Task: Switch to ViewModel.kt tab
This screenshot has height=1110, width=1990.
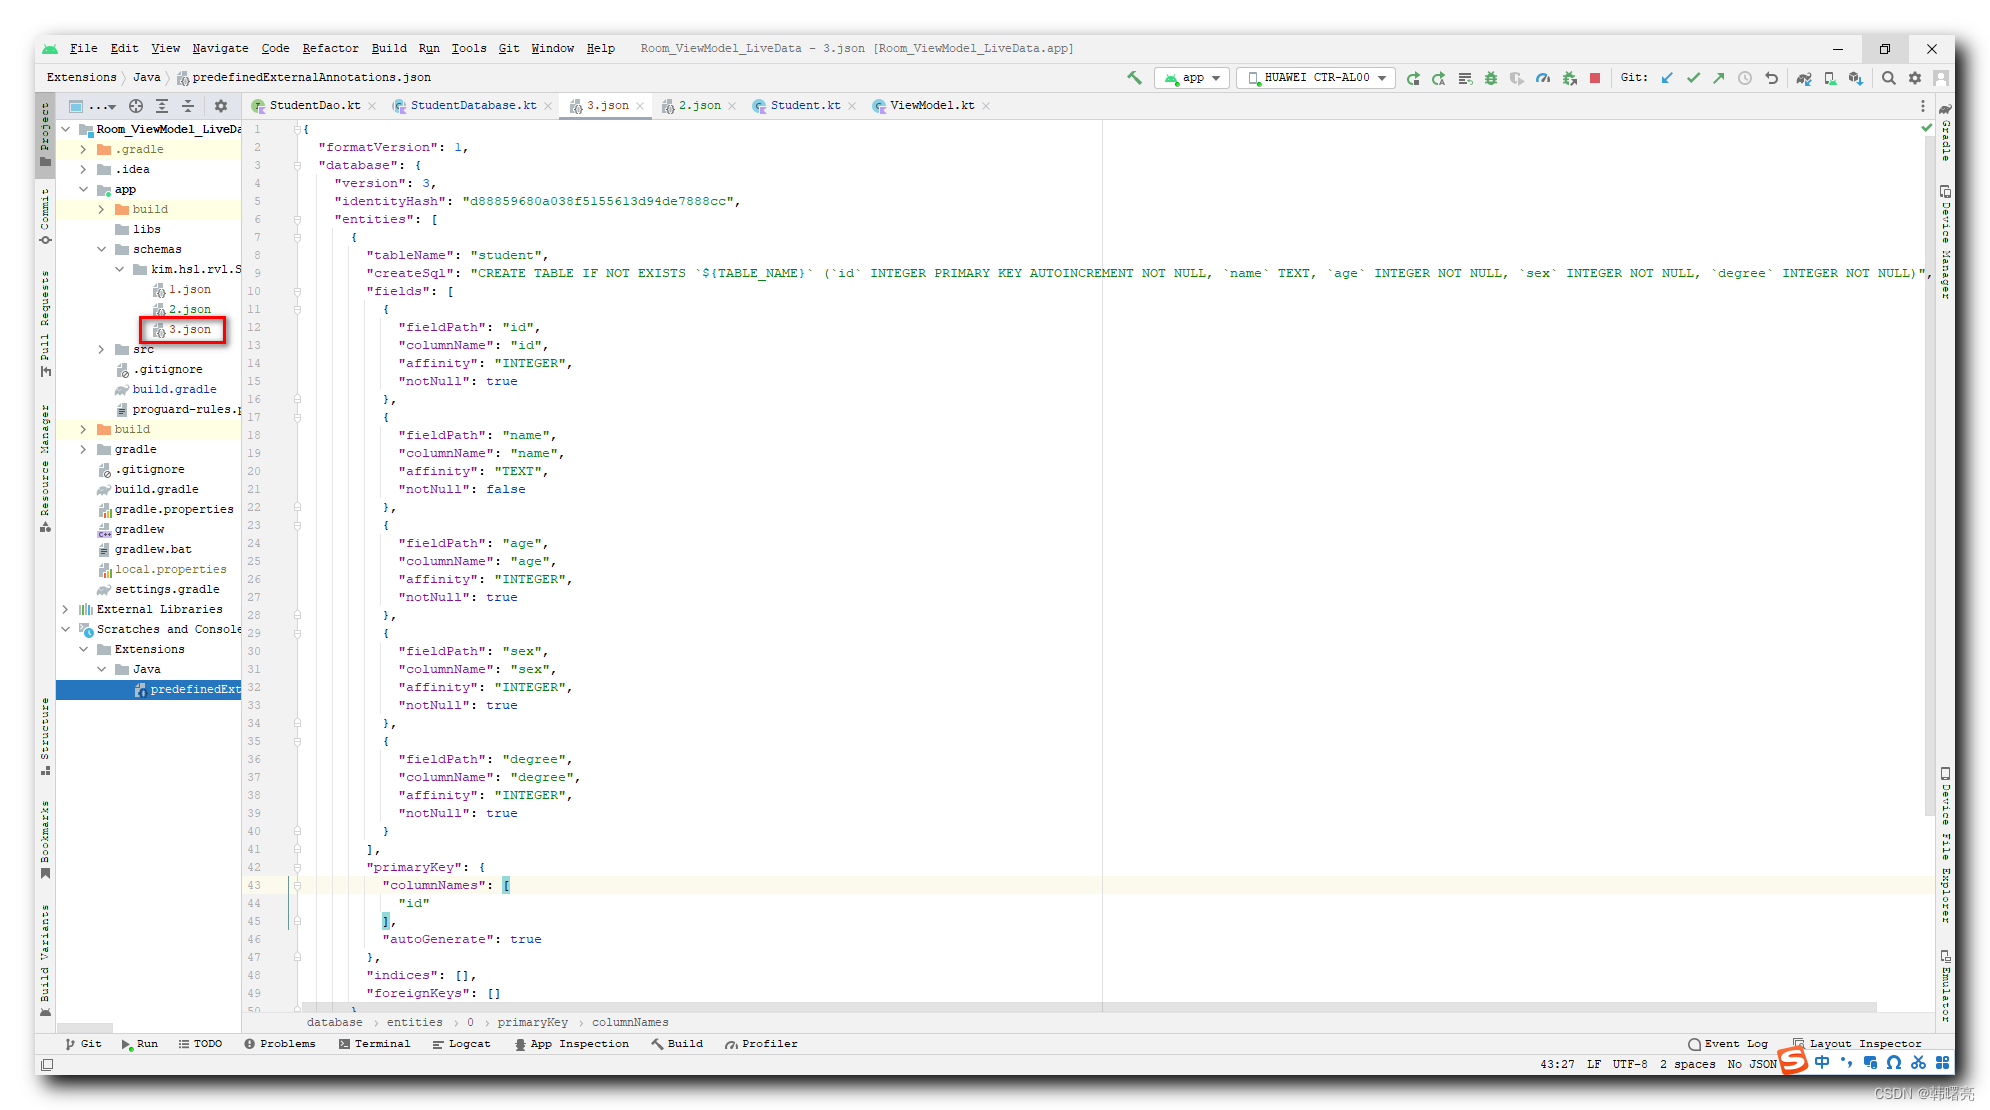Action: (x=932, y=106)
